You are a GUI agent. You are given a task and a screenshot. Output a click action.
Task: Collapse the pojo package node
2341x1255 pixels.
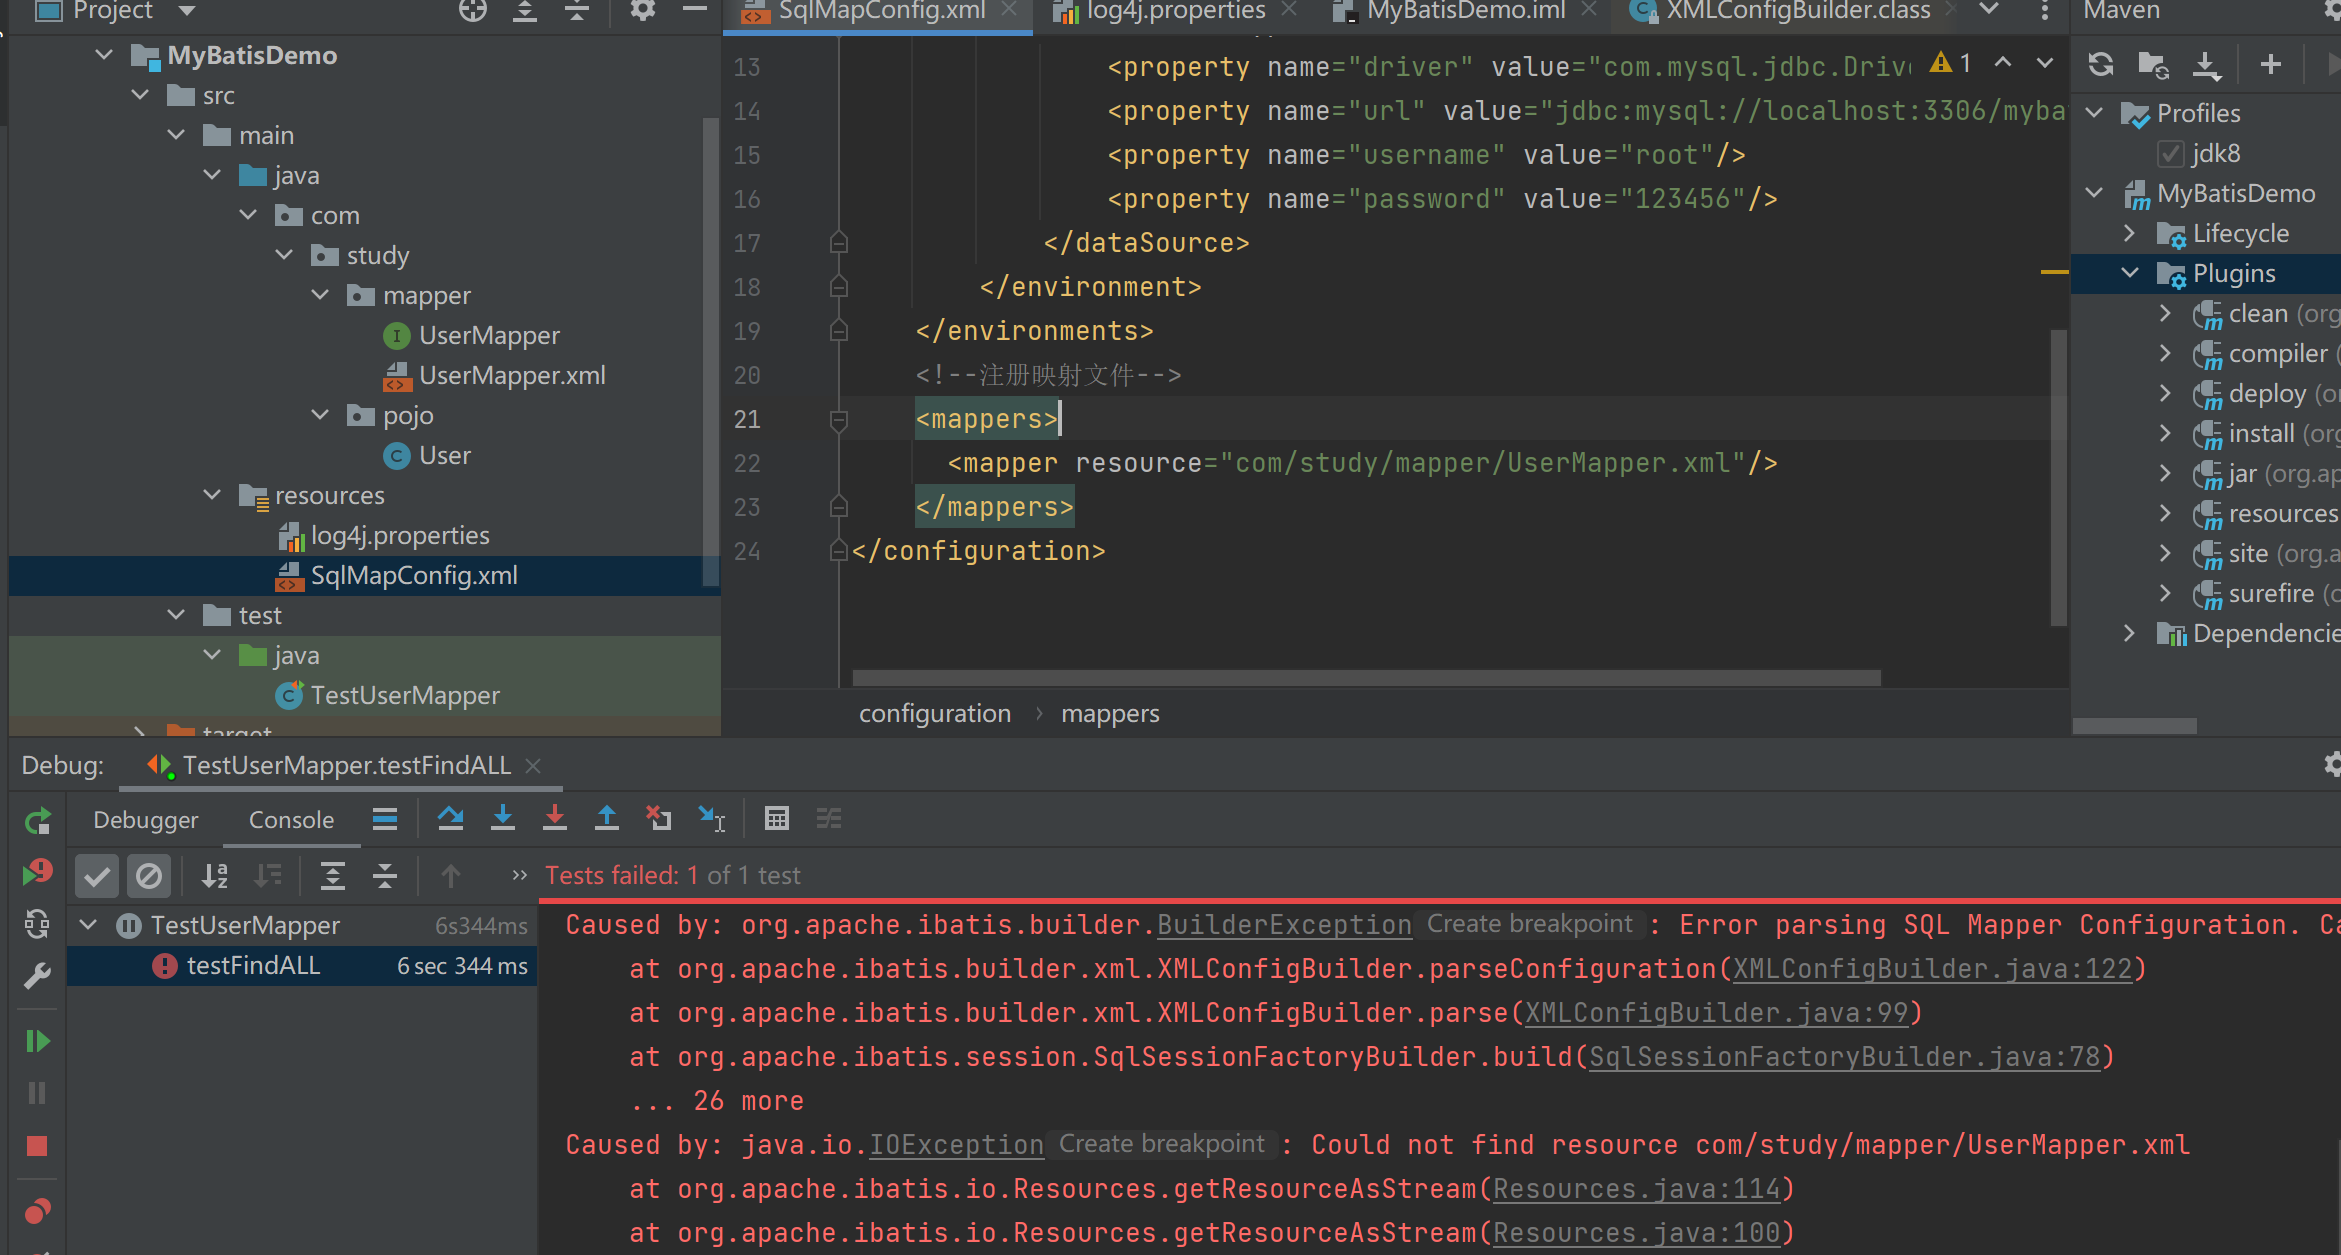tap(320, 414)
